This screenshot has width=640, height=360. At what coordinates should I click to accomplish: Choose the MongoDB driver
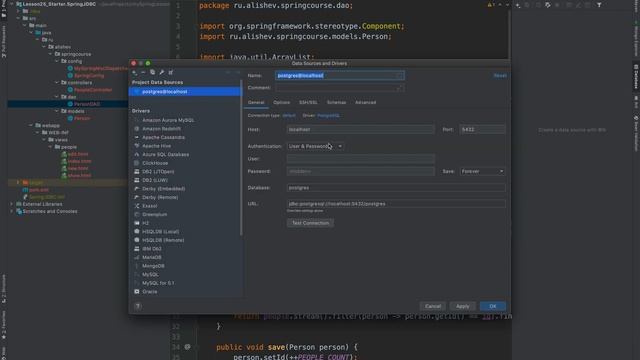tap(153, 266)
